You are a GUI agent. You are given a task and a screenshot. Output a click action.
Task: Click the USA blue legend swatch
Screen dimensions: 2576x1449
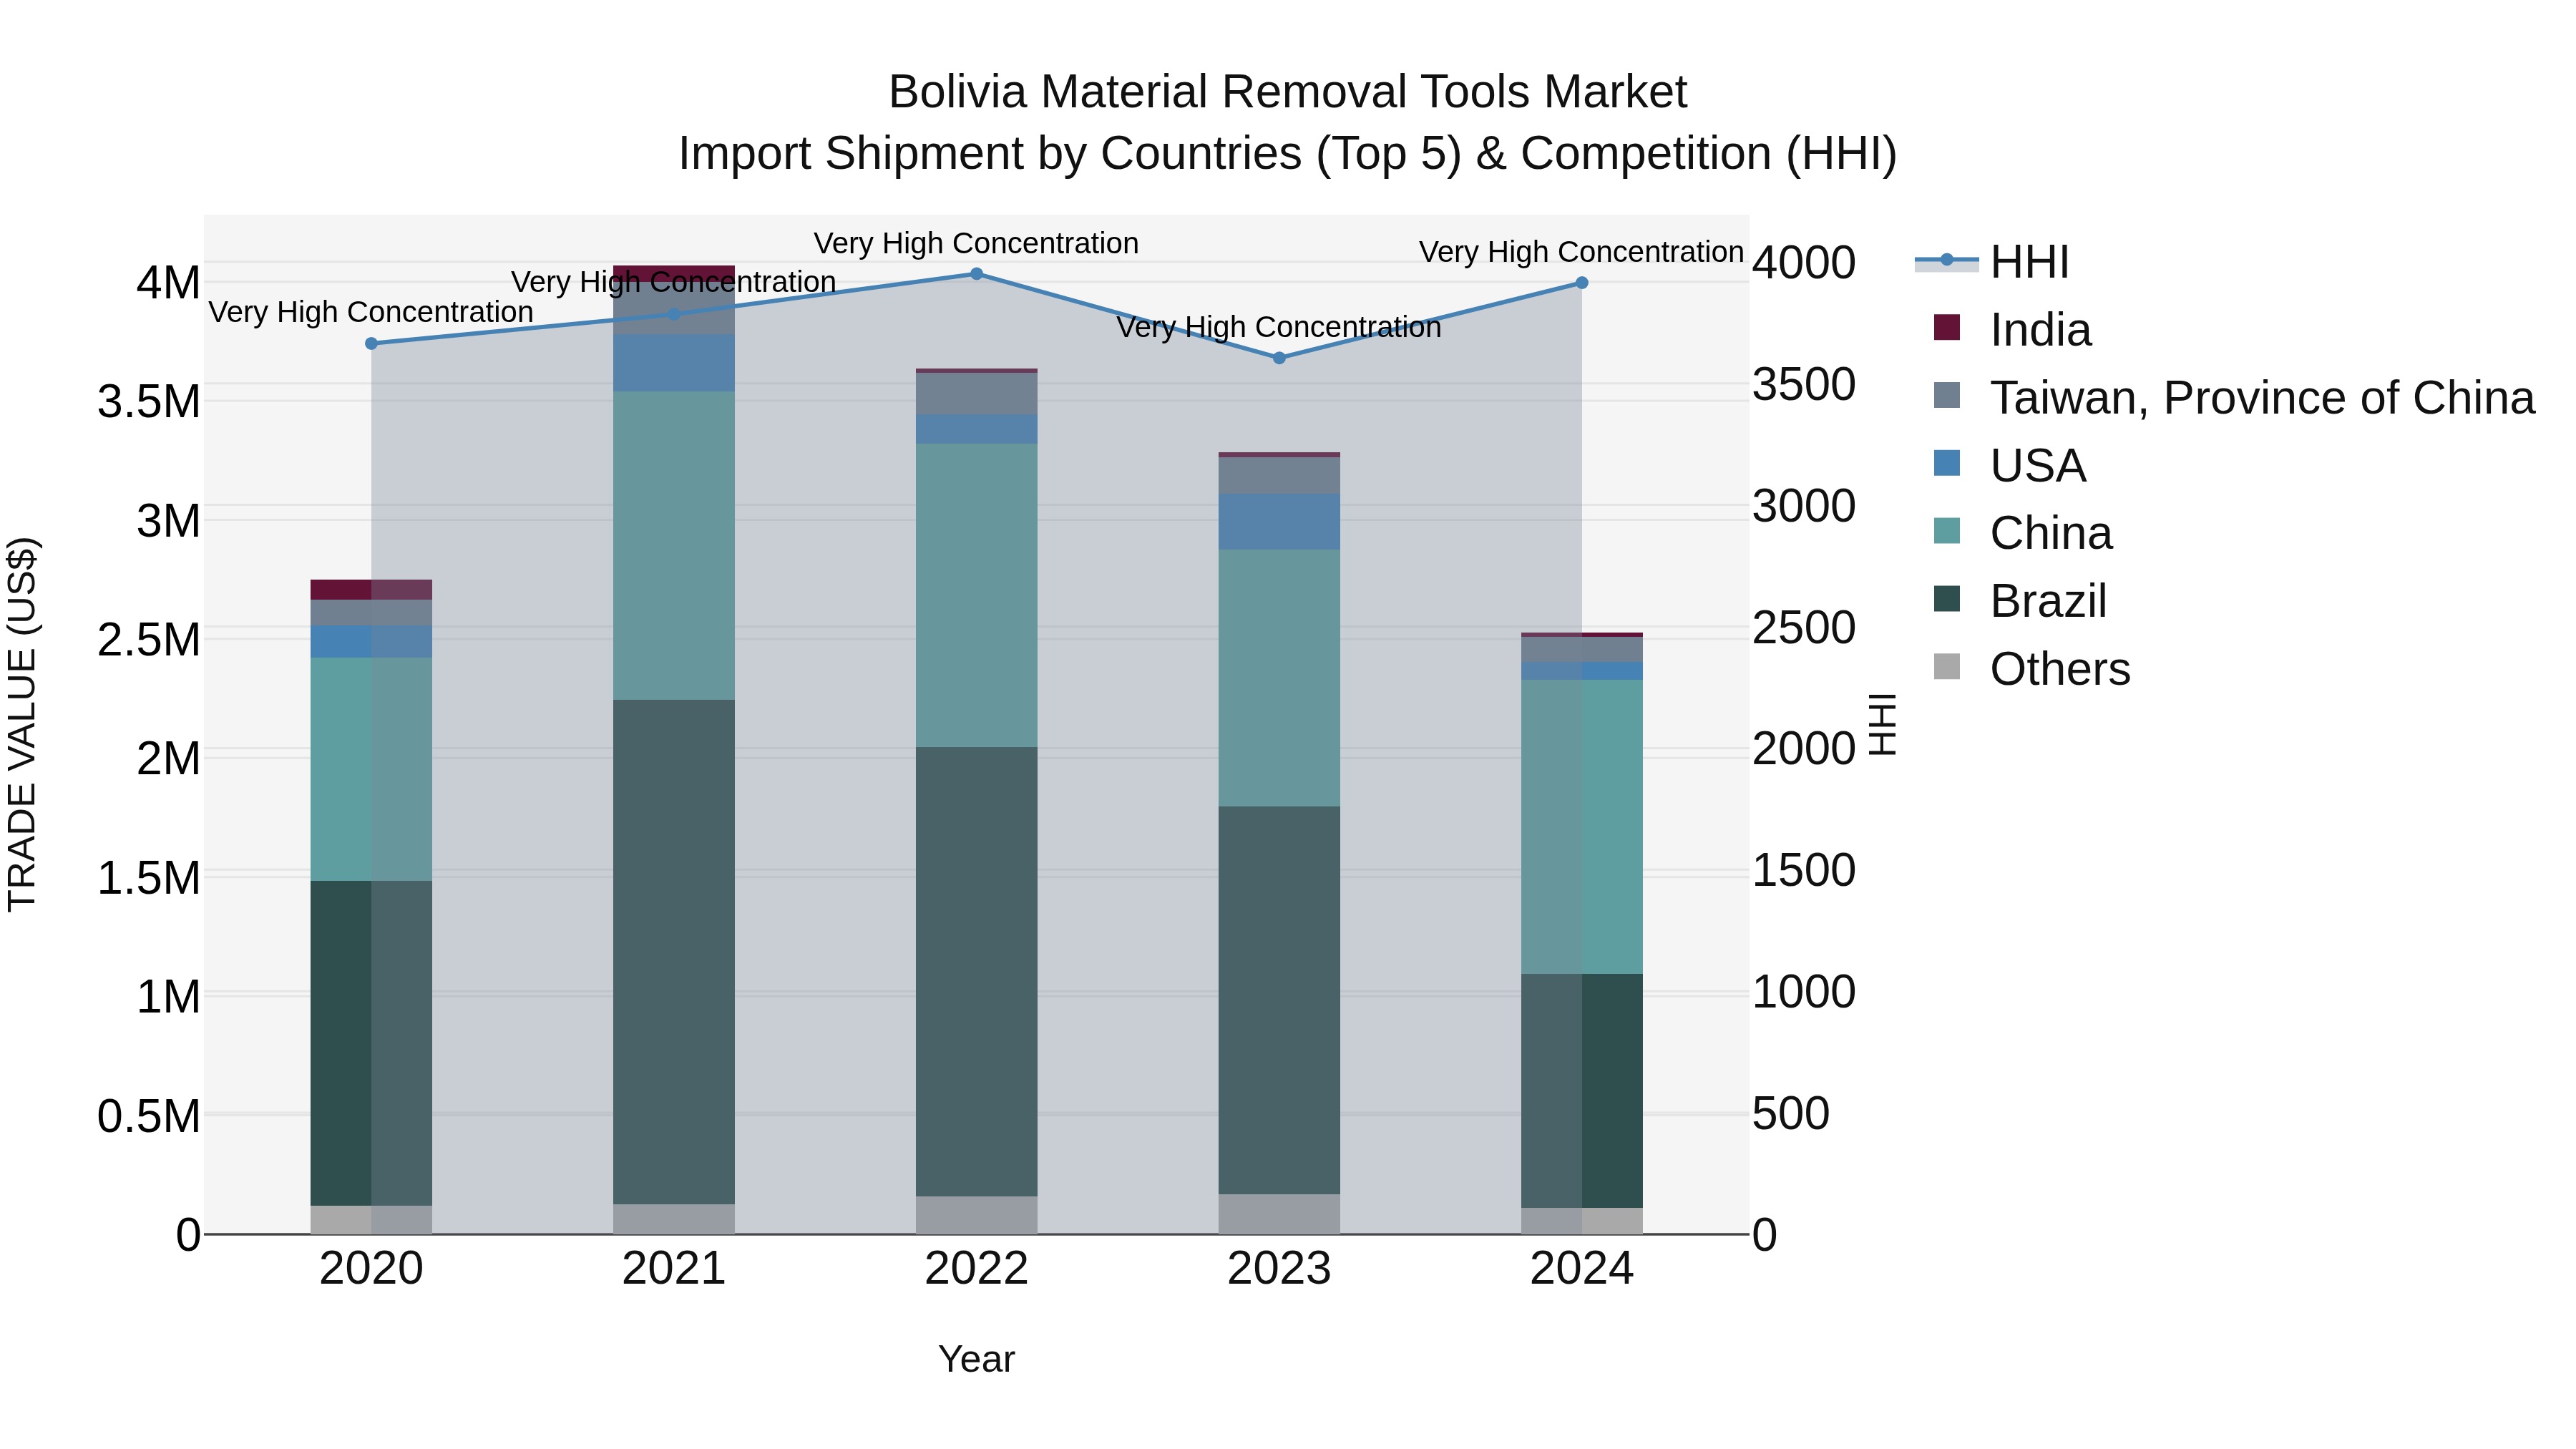(1947, 463)
